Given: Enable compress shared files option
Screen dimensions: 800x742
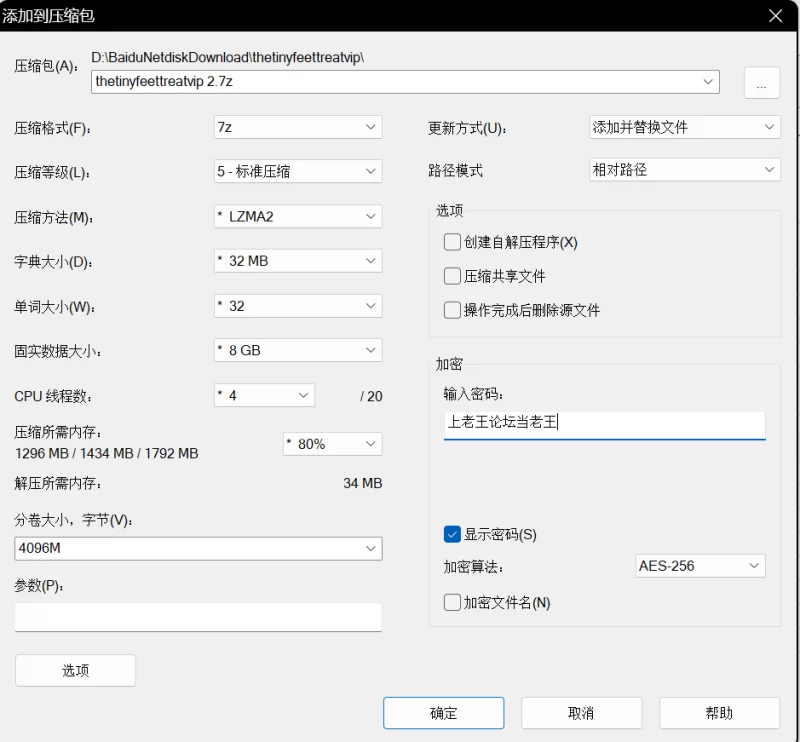Looking at the screenshot, I should pos(452,276).
